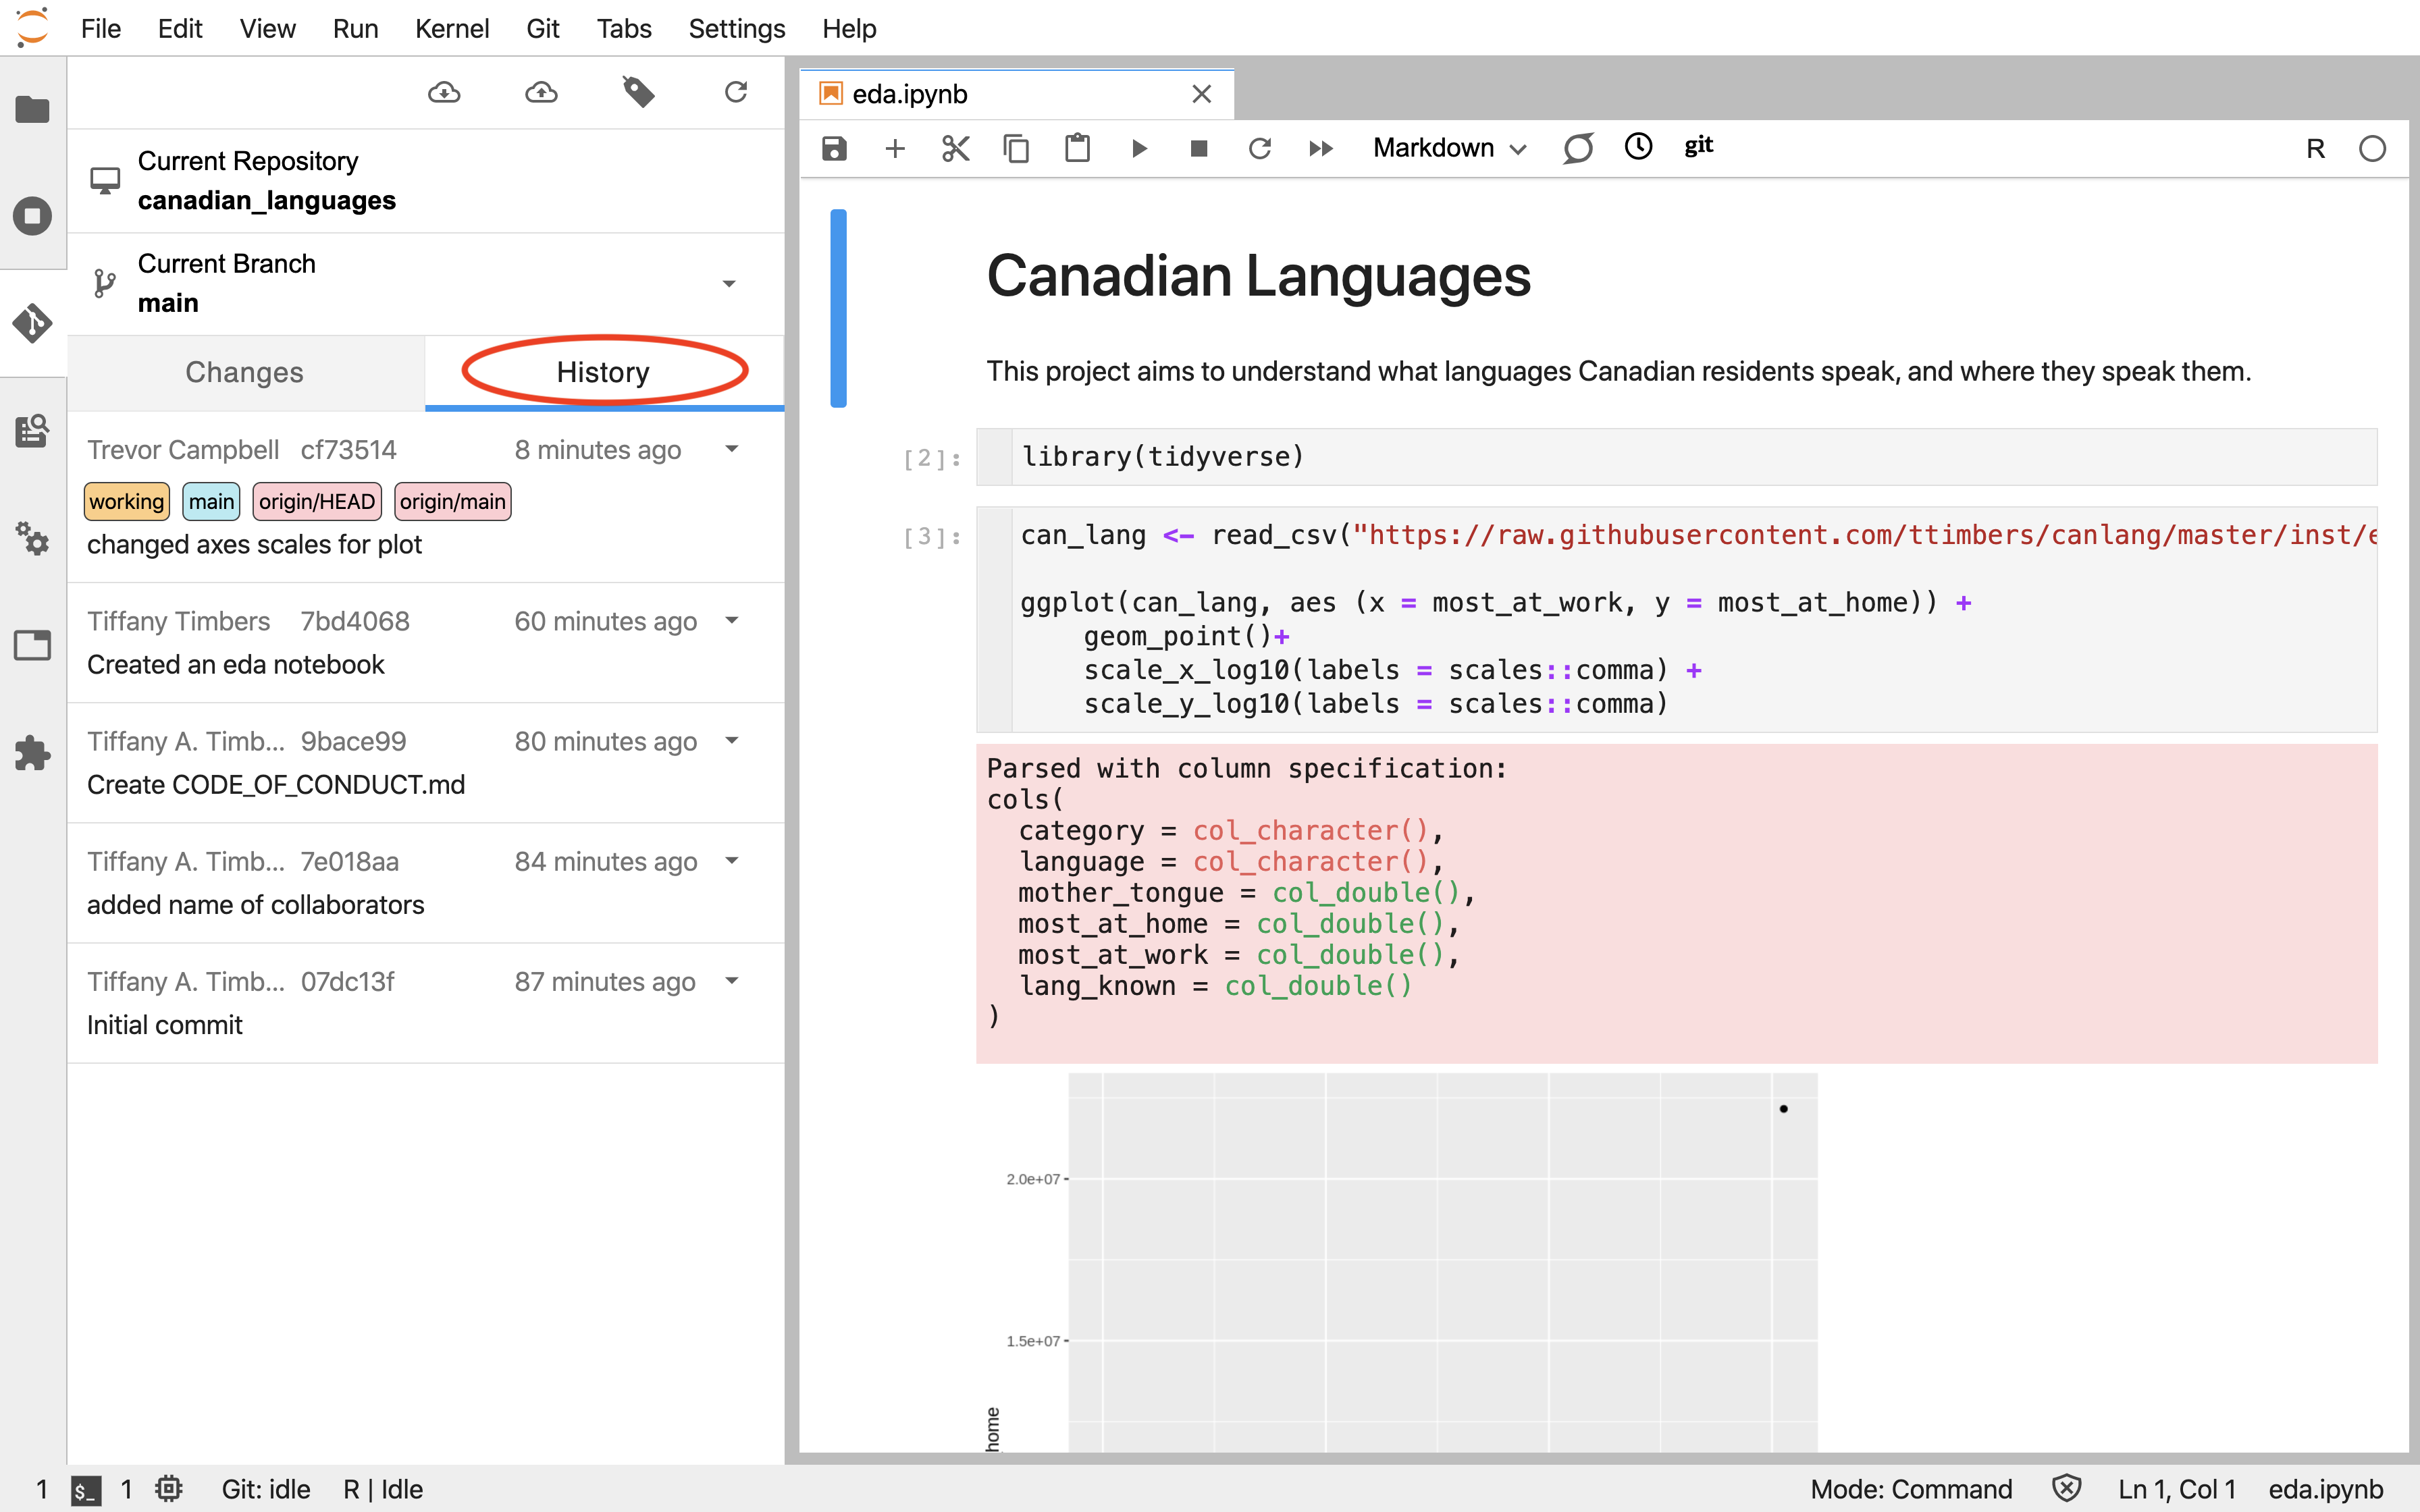Viewport: 2420px width, 1512px height.
Task: Click the cell collapser blue bar
Action: [x=839, y=308]
